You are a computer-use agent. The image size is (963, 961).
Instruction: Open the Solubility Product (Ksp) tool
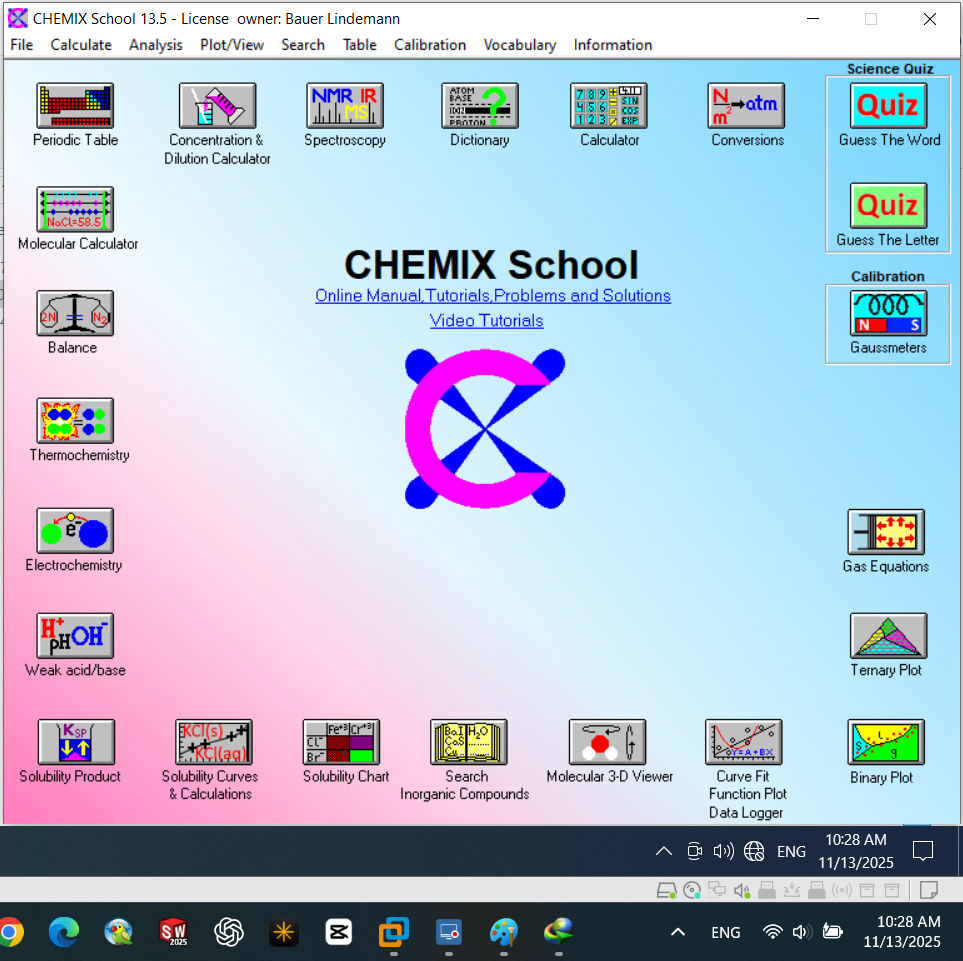[x=76, y=742]
